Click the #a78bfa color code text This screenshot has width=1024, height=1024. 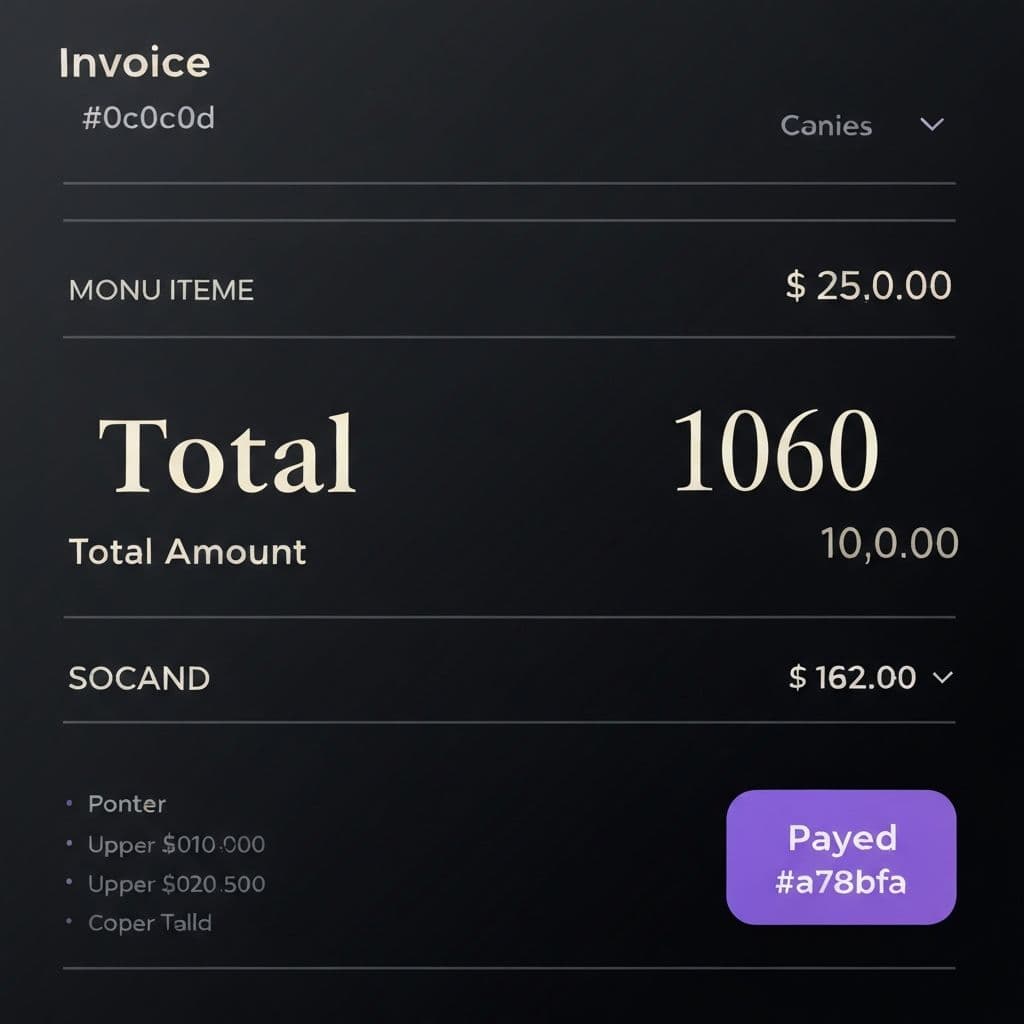point(841,883)
